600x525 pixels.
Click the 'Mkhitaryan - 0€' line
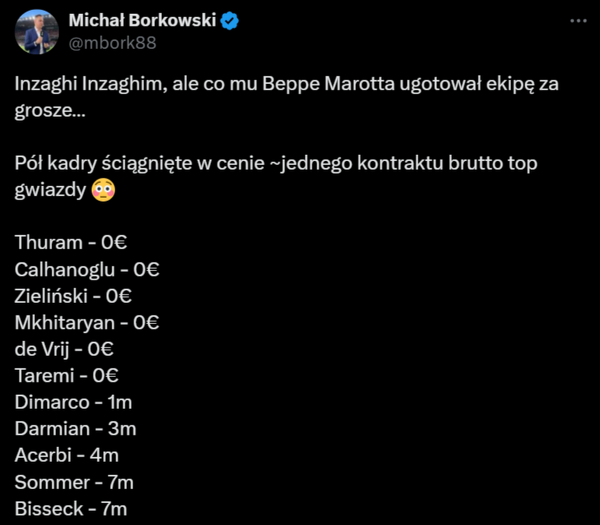[x=88, y=322]
